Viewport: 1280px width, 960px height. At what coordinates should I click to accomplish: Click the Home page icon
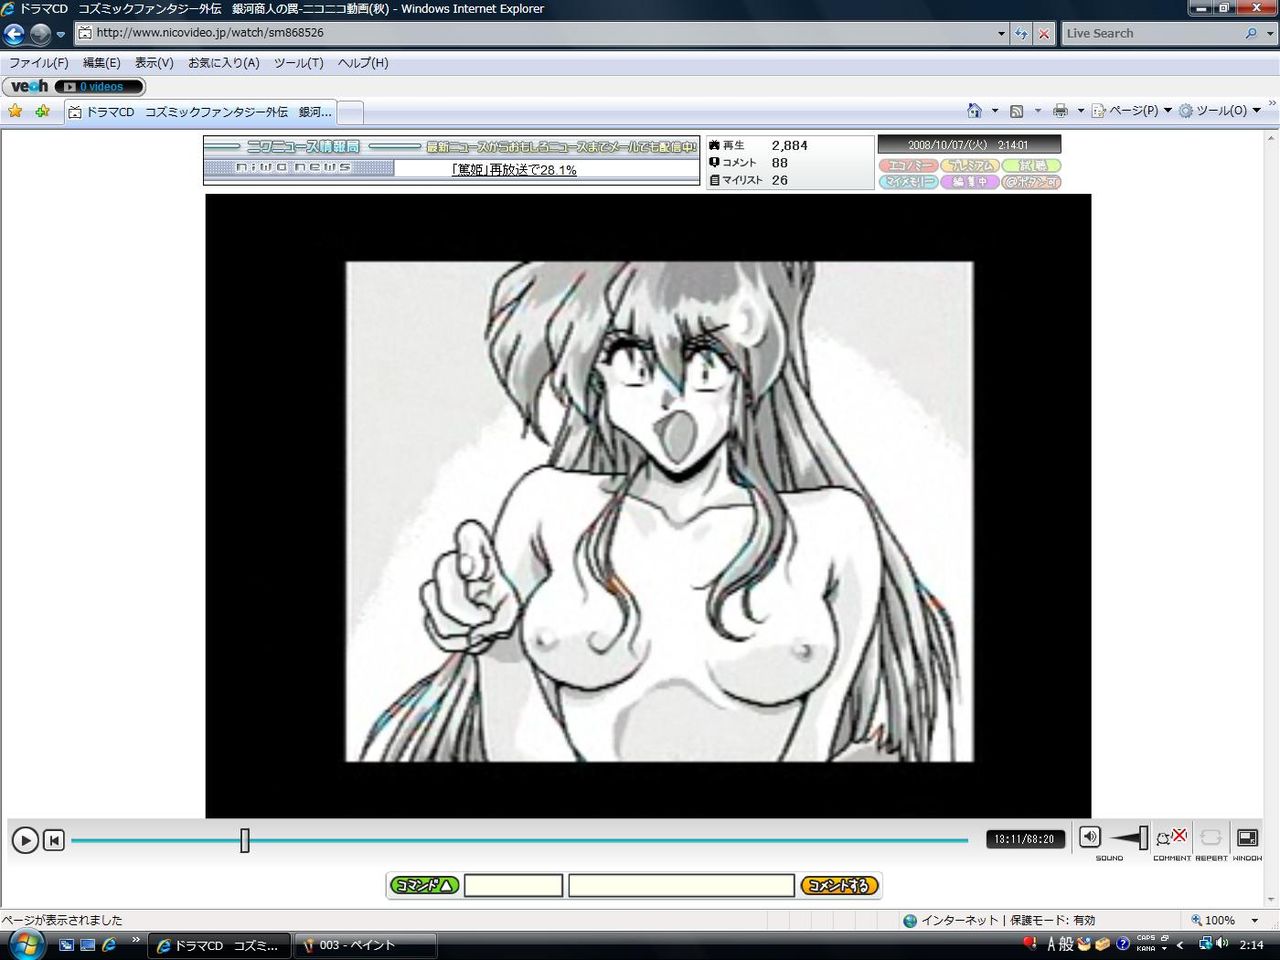974,110
